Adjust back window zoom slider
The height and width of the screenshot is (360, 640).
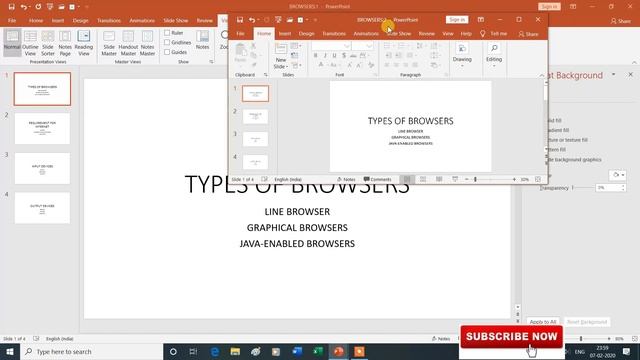coord(581,339)
